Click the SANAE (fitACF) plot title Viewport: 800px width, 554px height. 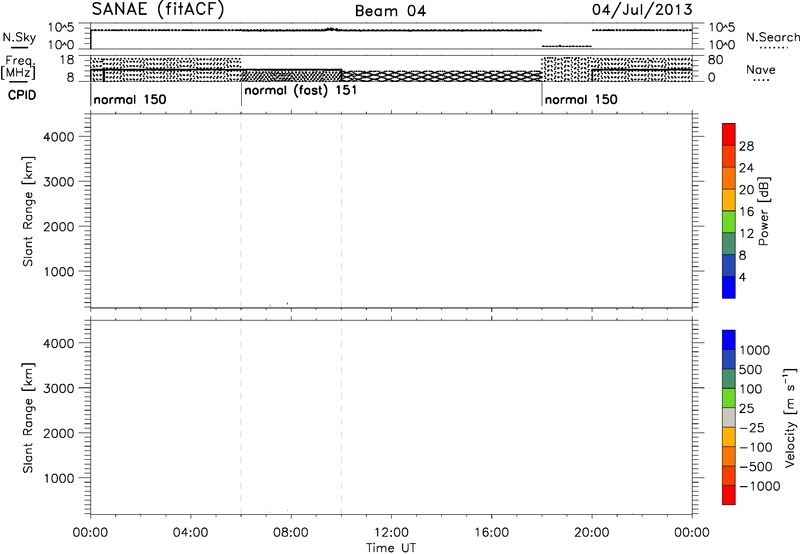point(158,10)
